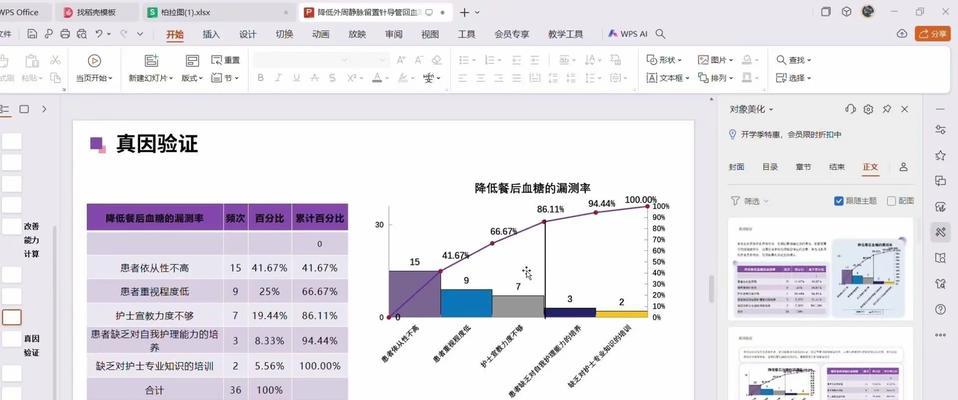The image size is (958, 400).
Task: Click the pin icon in 对象美化 panel
Action: [x=887, y=109]
